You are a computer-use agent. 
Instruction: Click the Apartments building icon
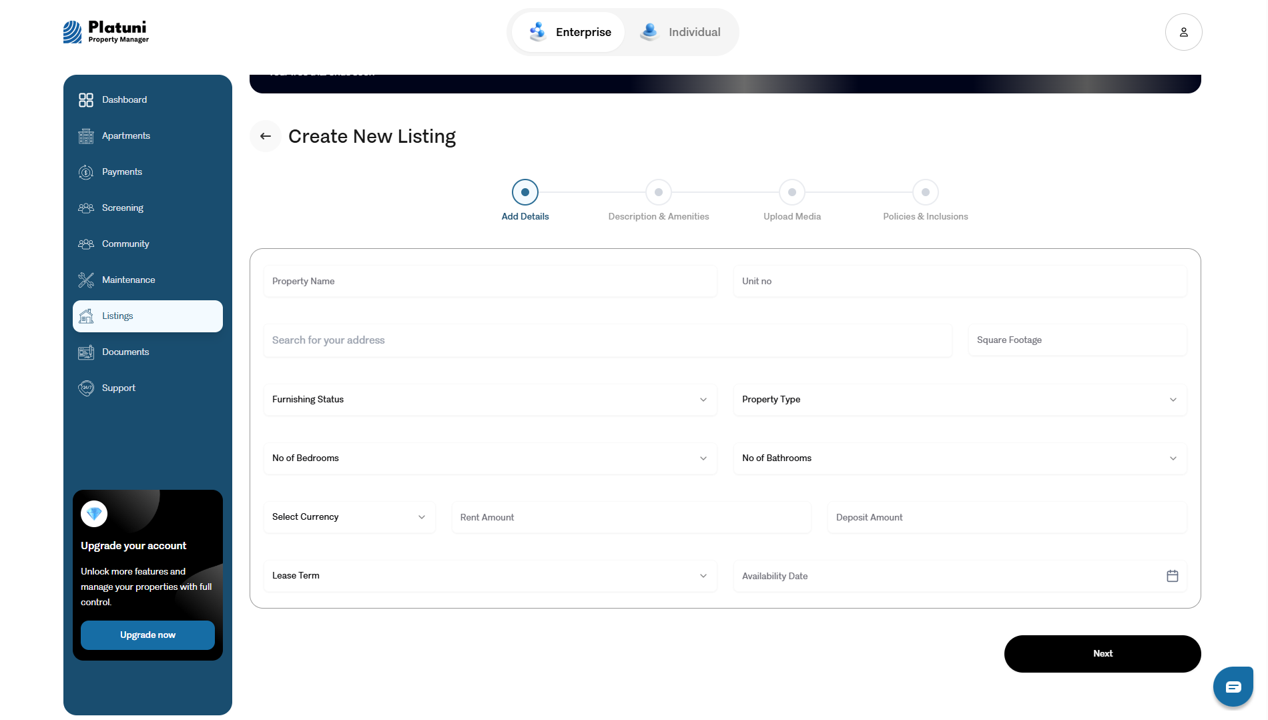click(86, 136)
